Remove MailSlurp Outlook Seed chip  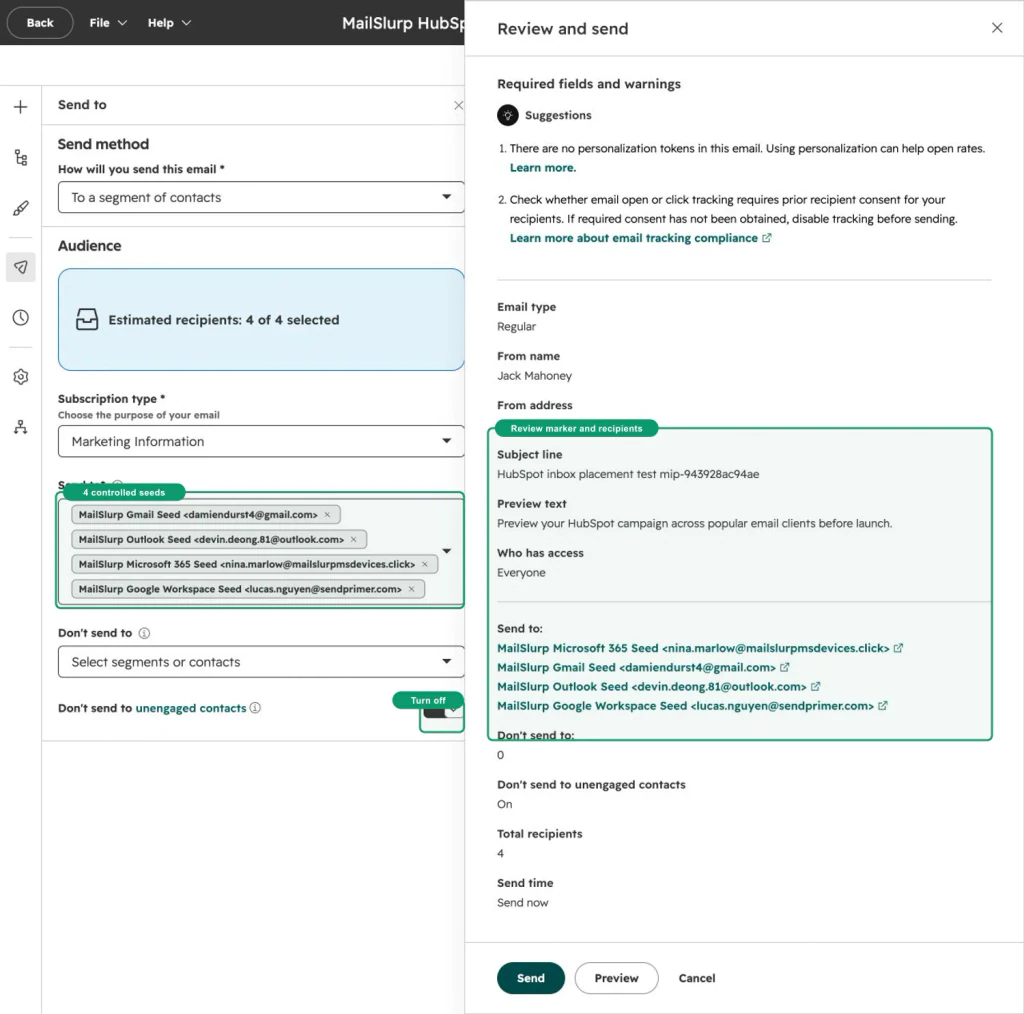(x=353, y=539)
